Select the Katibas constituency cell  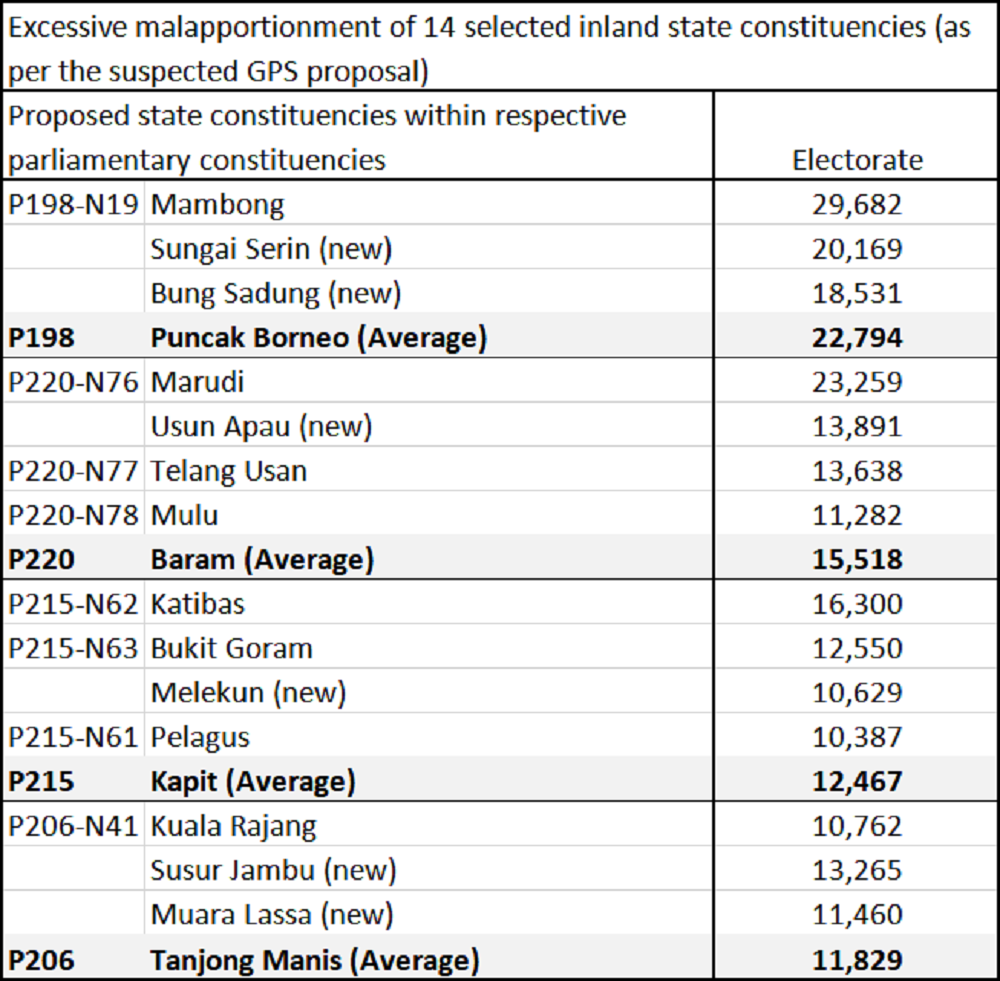tap(197, 604)
